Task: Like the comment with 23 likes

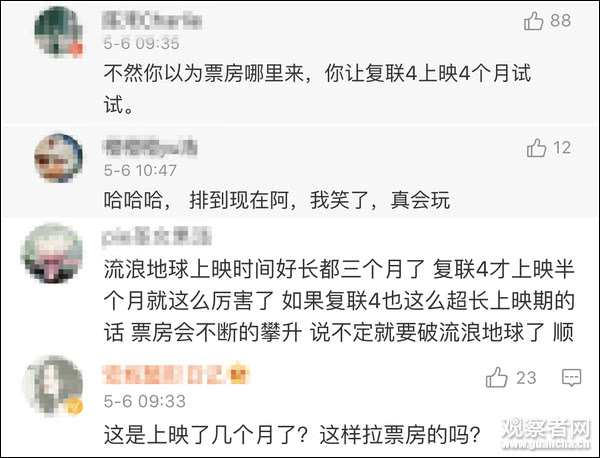Action: tap(497, 378)
